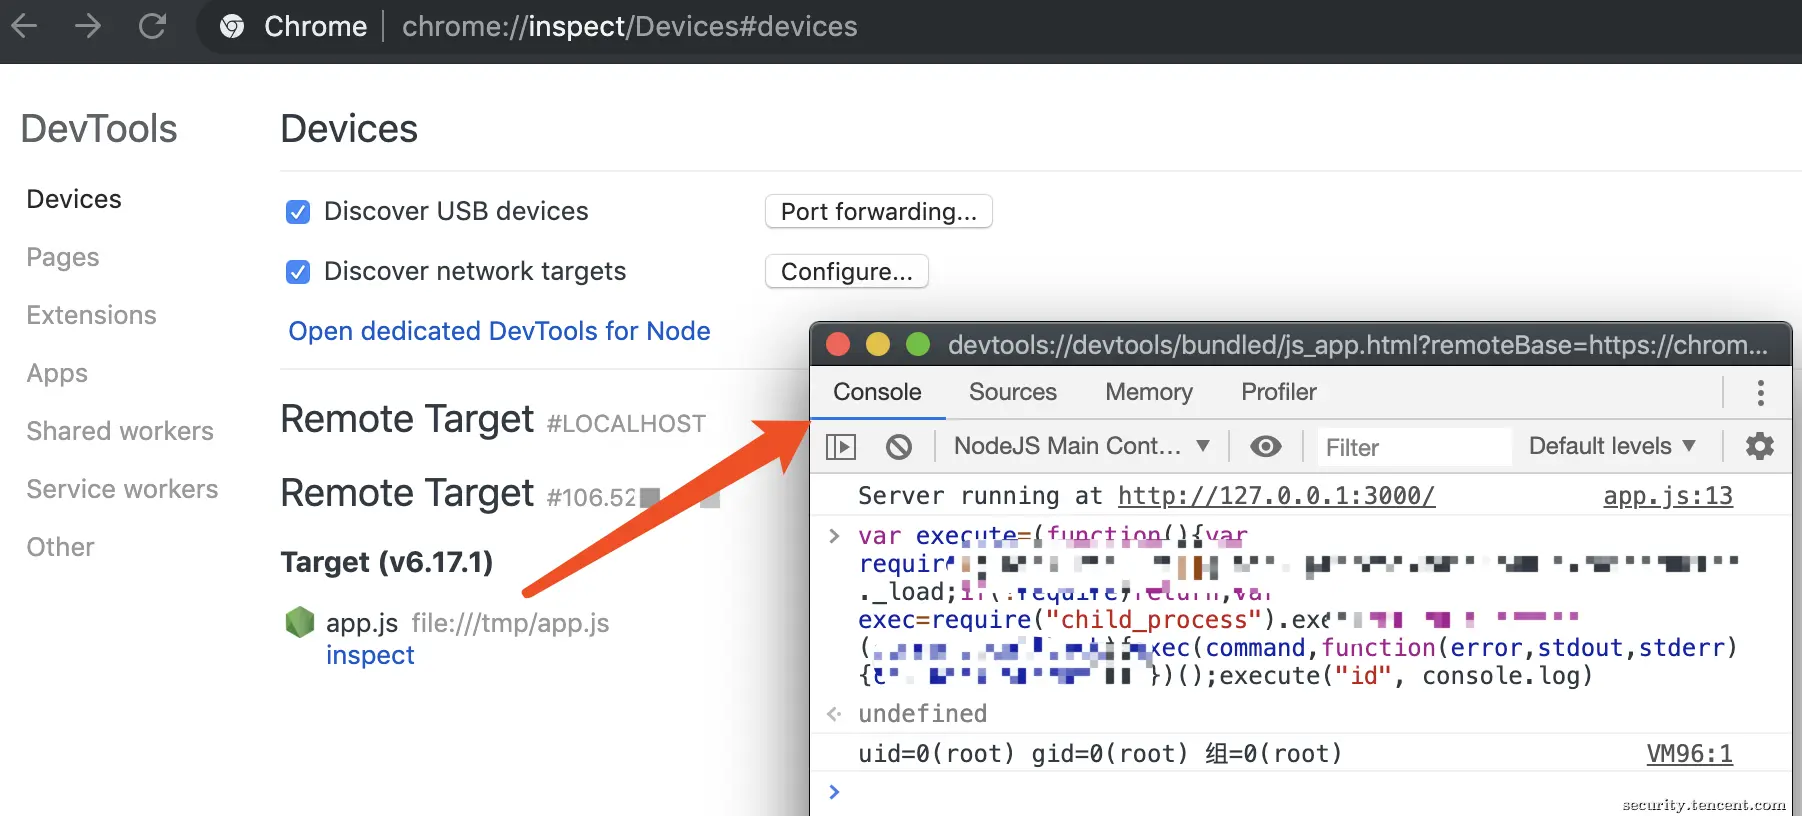This screenshot has height=816, width=1802.
Task: Click the Server running at log text
Action: (x=980, y=496)
